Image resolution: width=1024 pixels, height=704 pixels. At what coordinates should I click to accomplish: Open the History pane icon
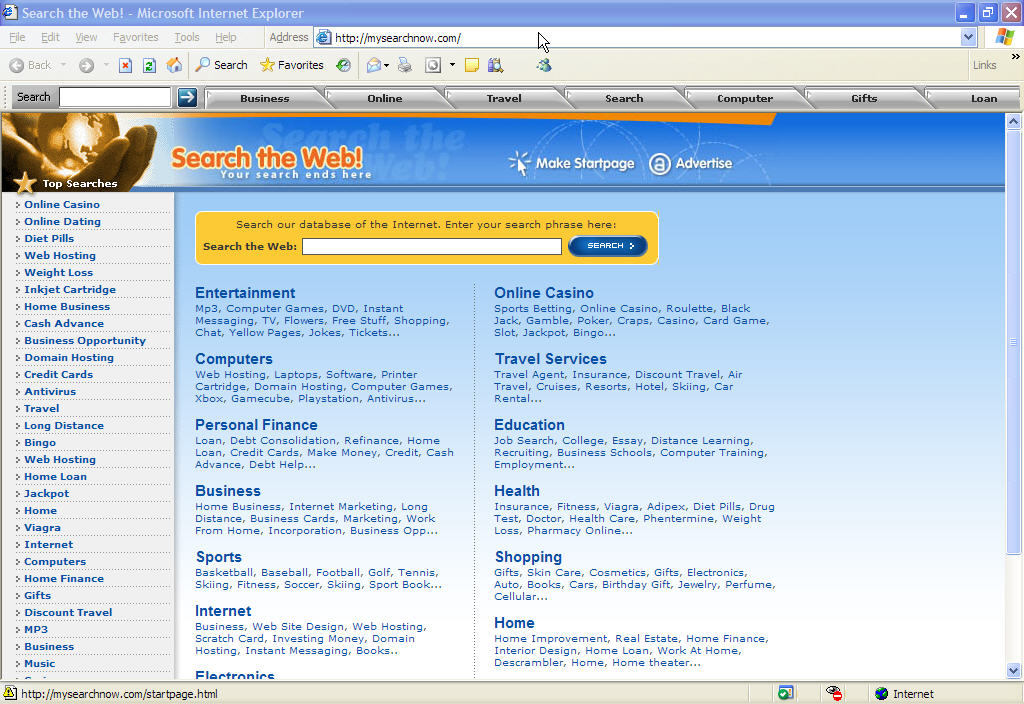(x=344, y=65)
